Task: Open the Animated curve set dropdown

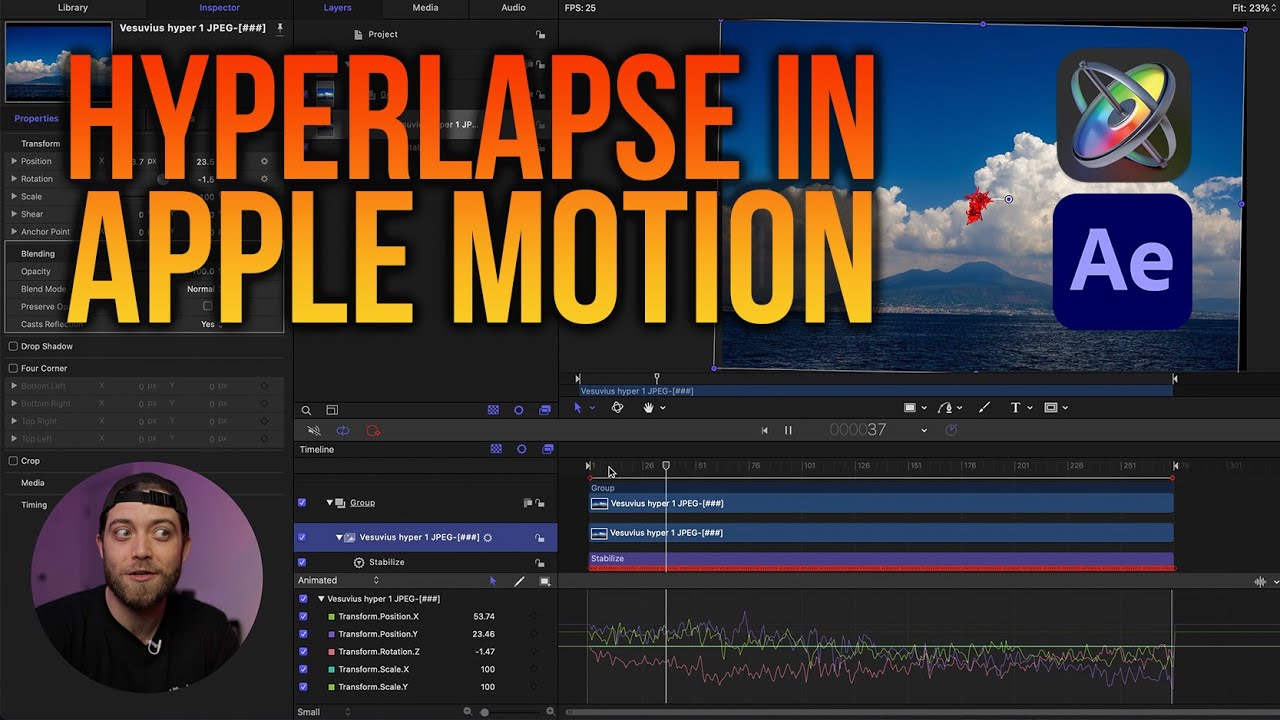Action: [x=339, y=580]
